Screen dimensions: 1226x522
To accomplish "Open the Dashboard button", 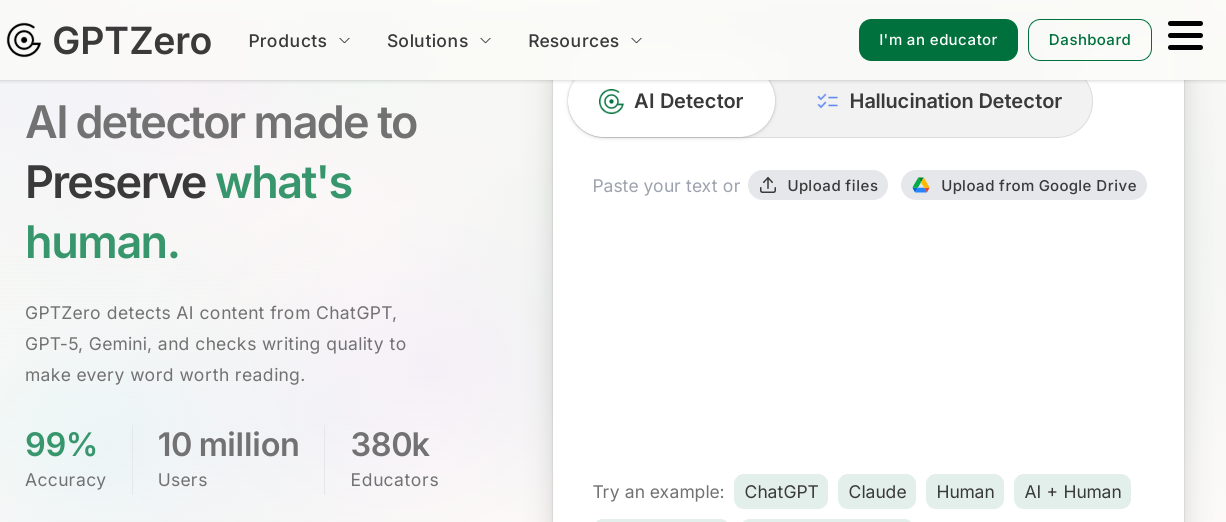I will pyautogui.click(x=1089, y=40).
